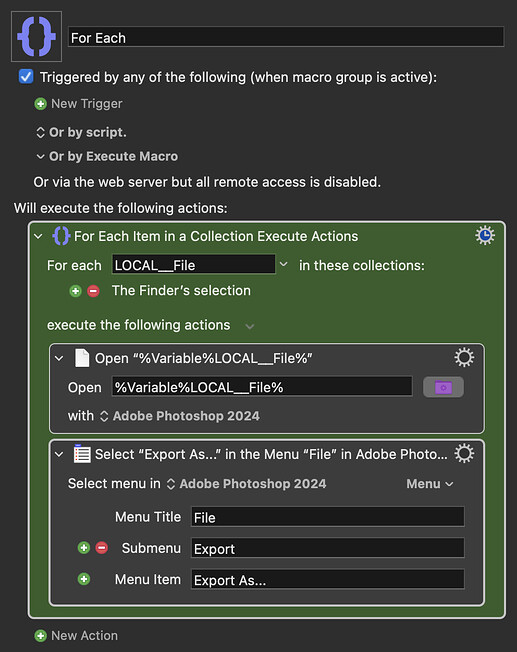Click the macro's curly braces icon
The image size is (517, 652).
tap(37, 37)
